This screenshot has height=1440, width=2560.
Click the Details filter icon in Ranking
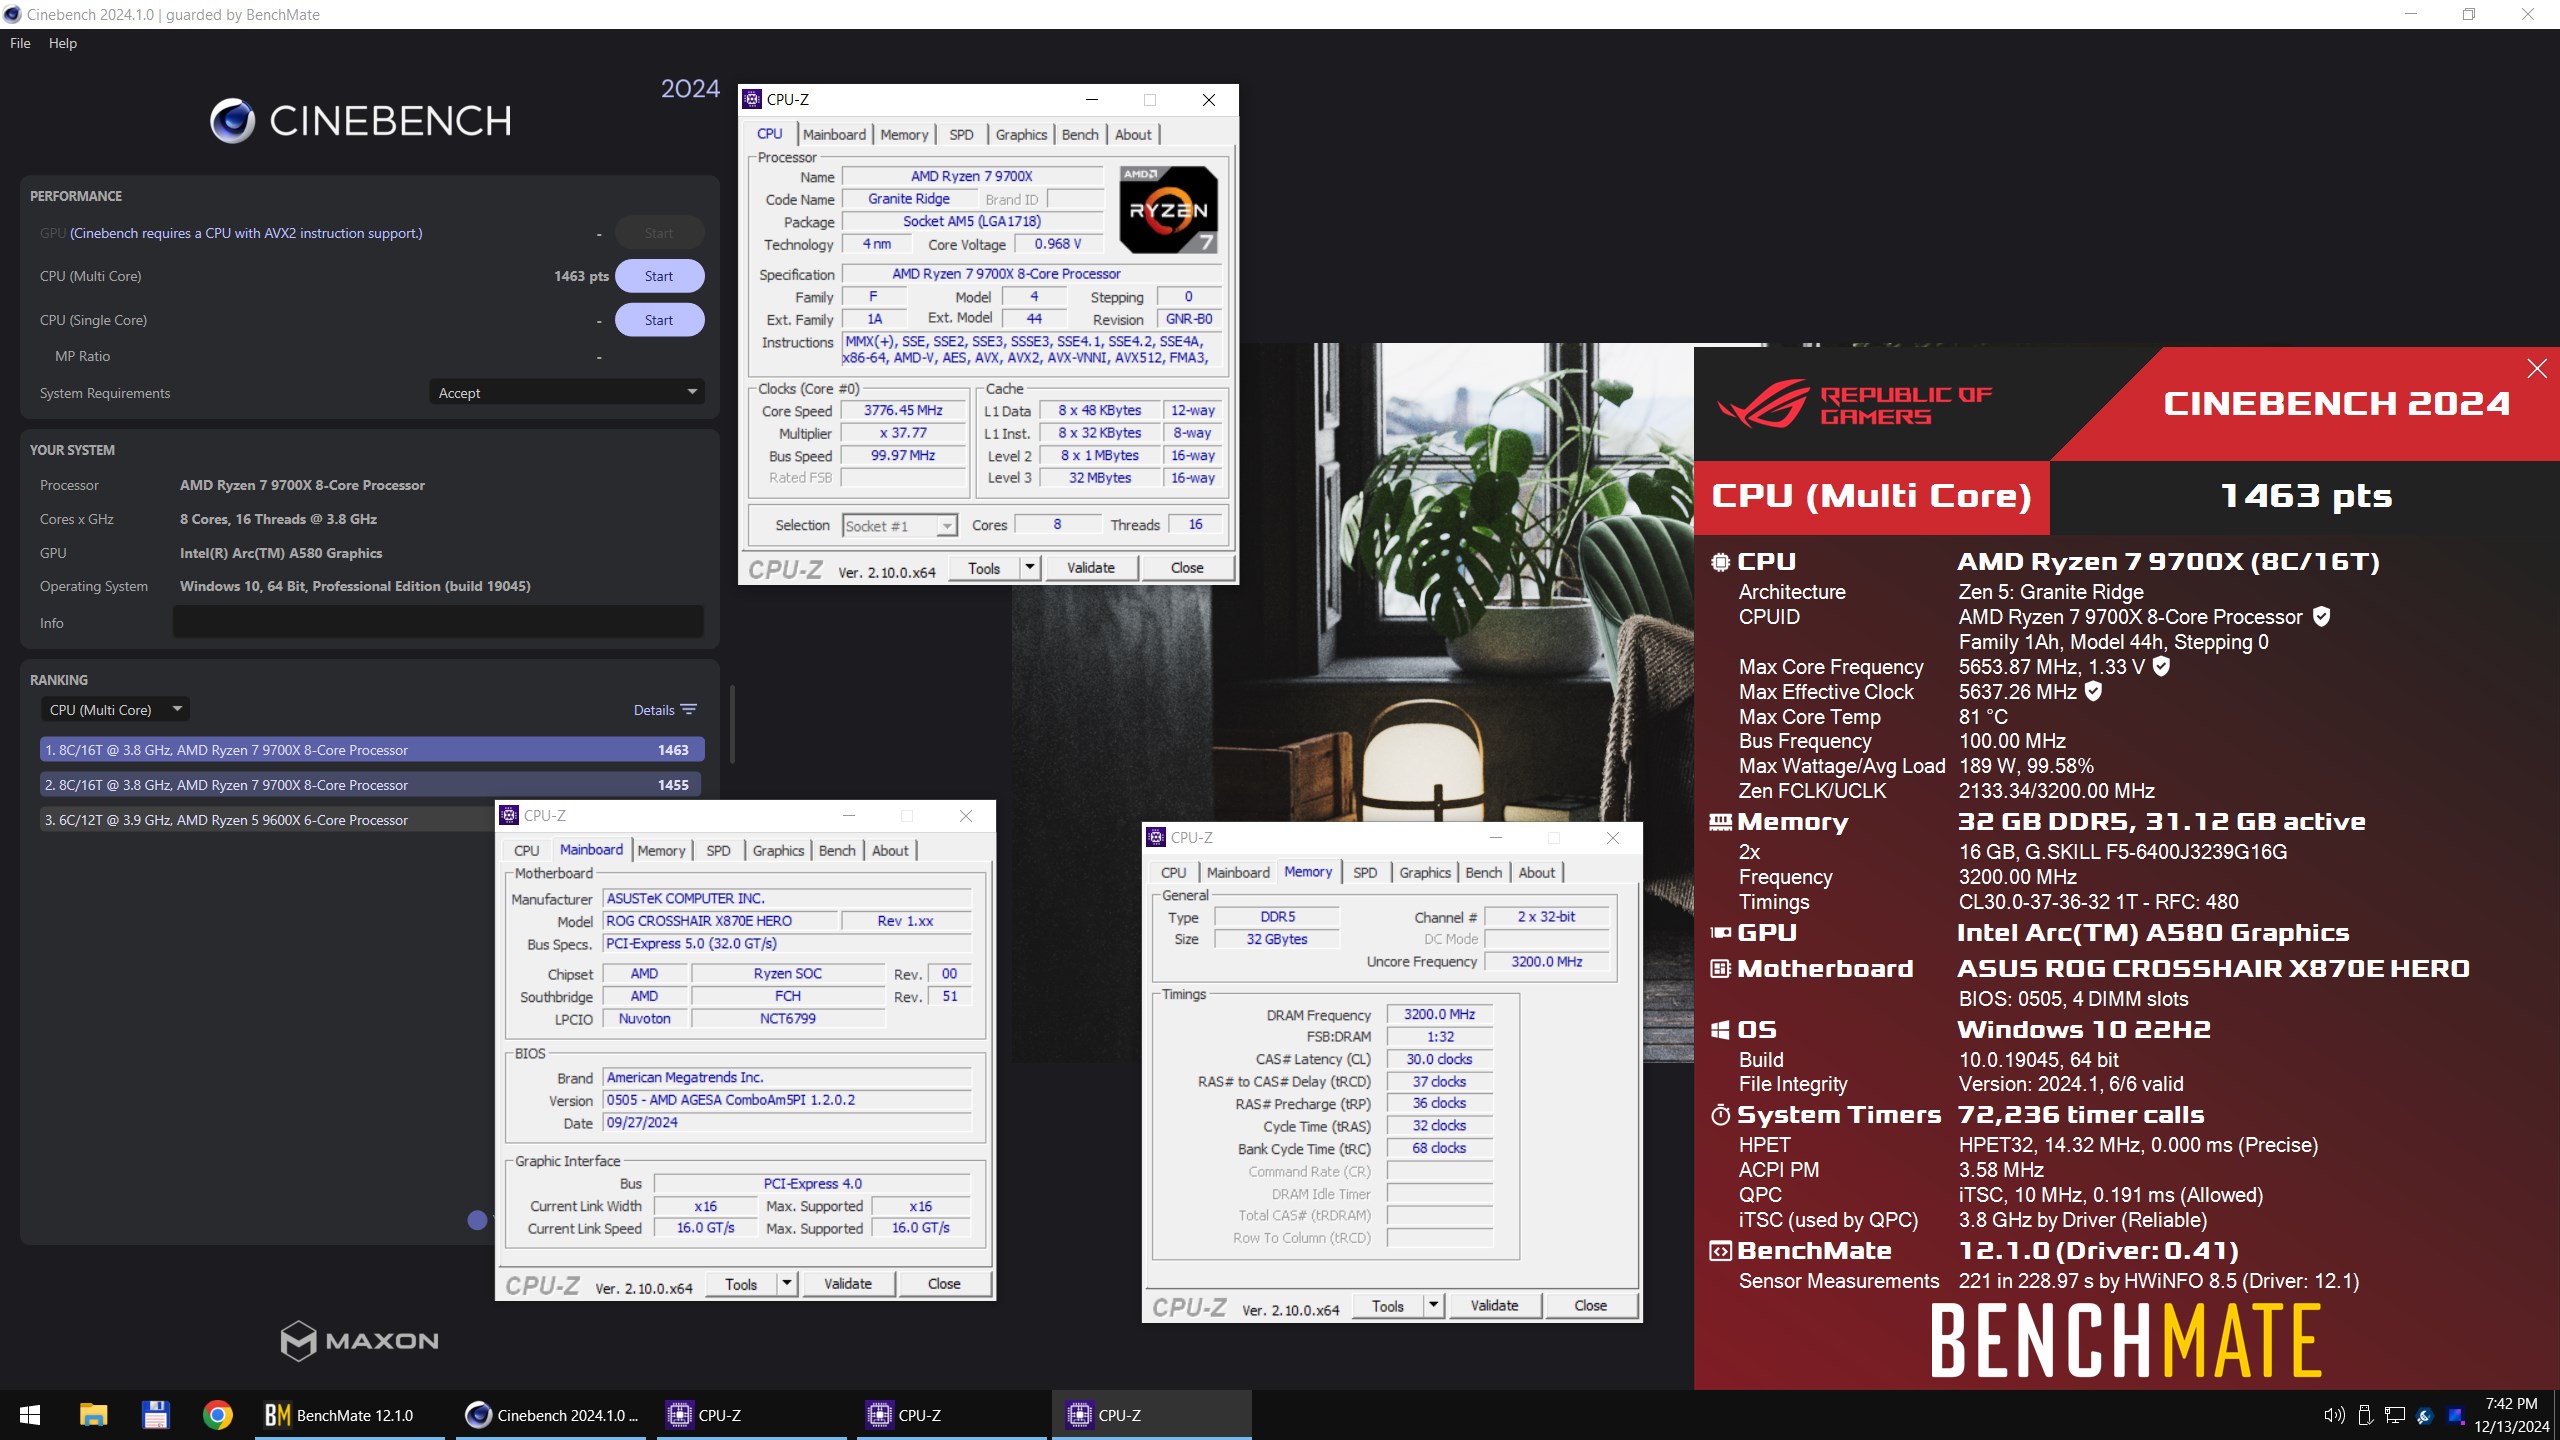pos(689,710)
